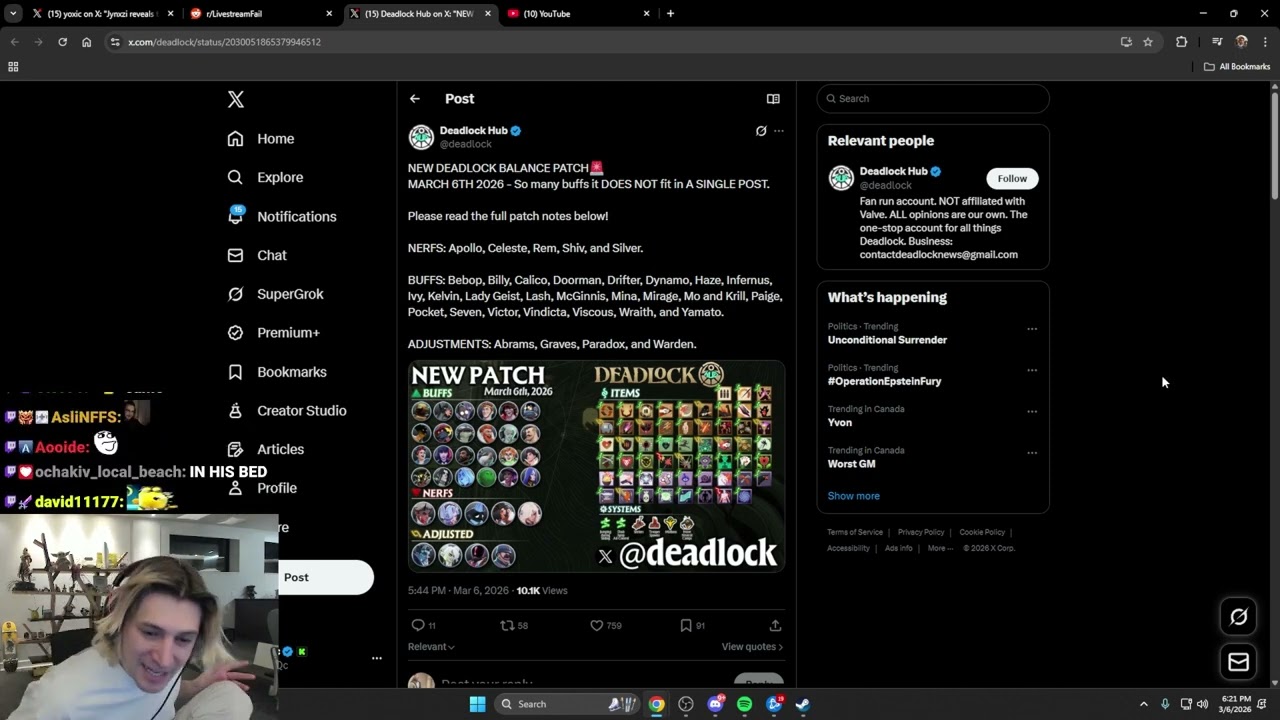
Task: Open Creator Studio in X sidebar
Action: (287, 411)
